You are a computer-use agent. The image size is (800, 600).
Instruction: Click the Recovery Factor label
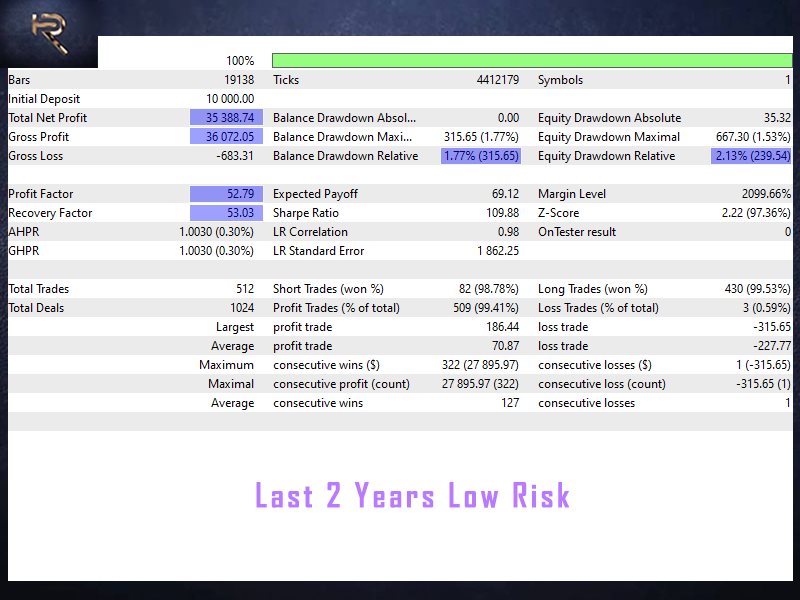[50, 212]
